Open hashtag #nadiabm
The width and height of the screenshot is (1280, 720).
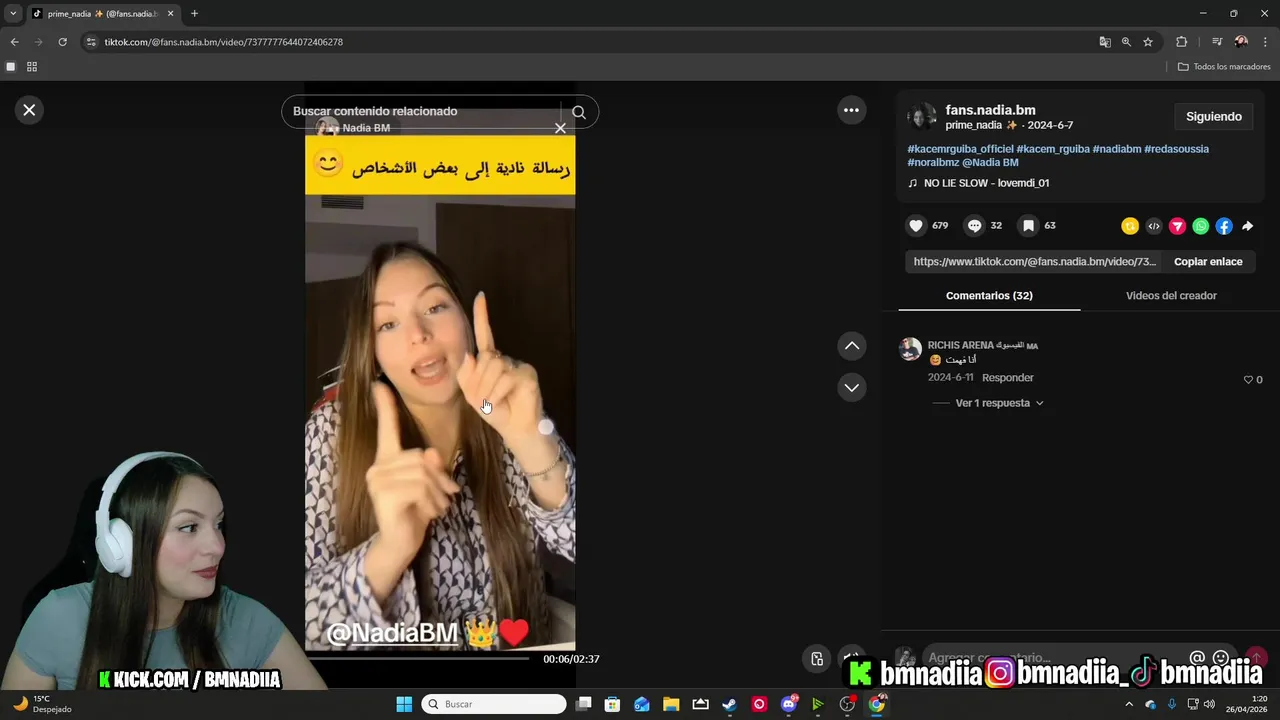[1117, 149]
